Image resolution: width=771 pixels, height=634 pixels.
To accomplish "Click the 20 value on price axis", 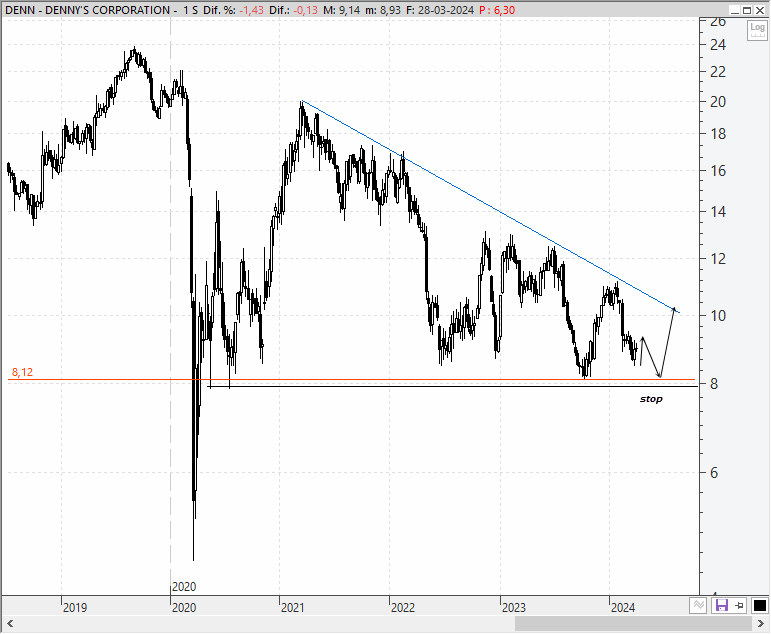I will (718, 102).
